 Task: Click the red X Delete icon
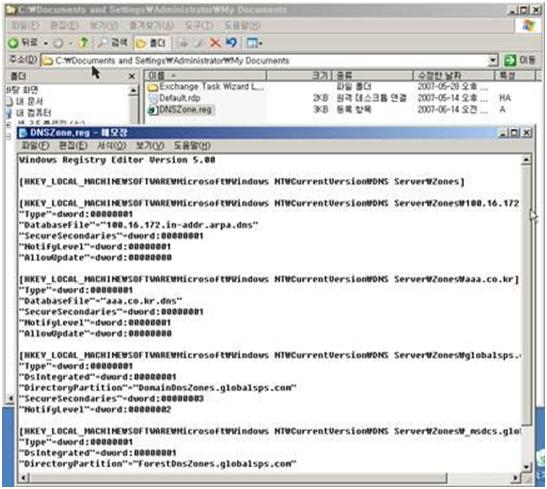point(215,43)
